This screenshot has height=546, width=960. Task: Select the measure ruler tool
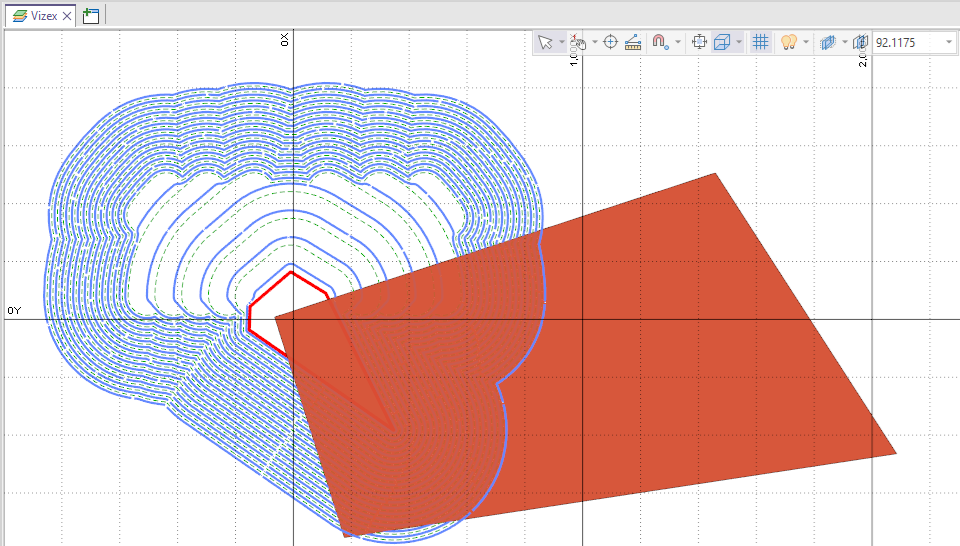pyautogui.click(x=633, y=42)
